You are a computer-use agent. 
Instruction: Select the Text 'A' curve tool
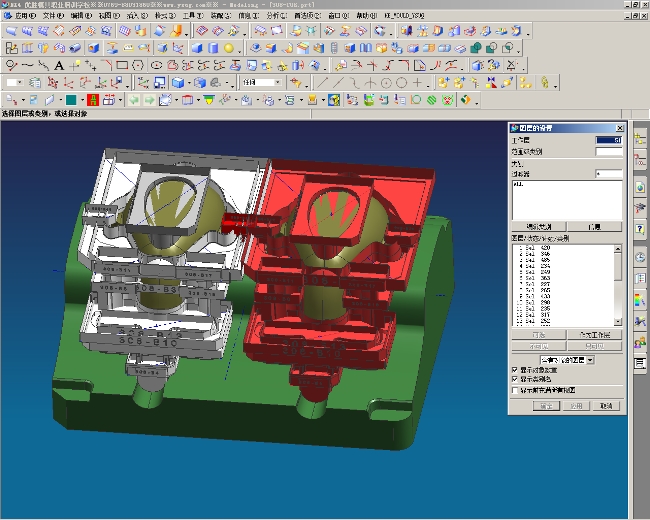click(59, 66)
